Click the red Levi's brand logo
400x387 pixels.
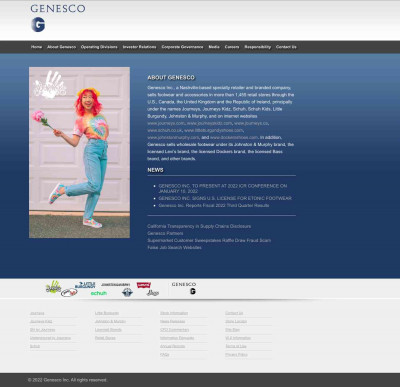tap(144, 285)
